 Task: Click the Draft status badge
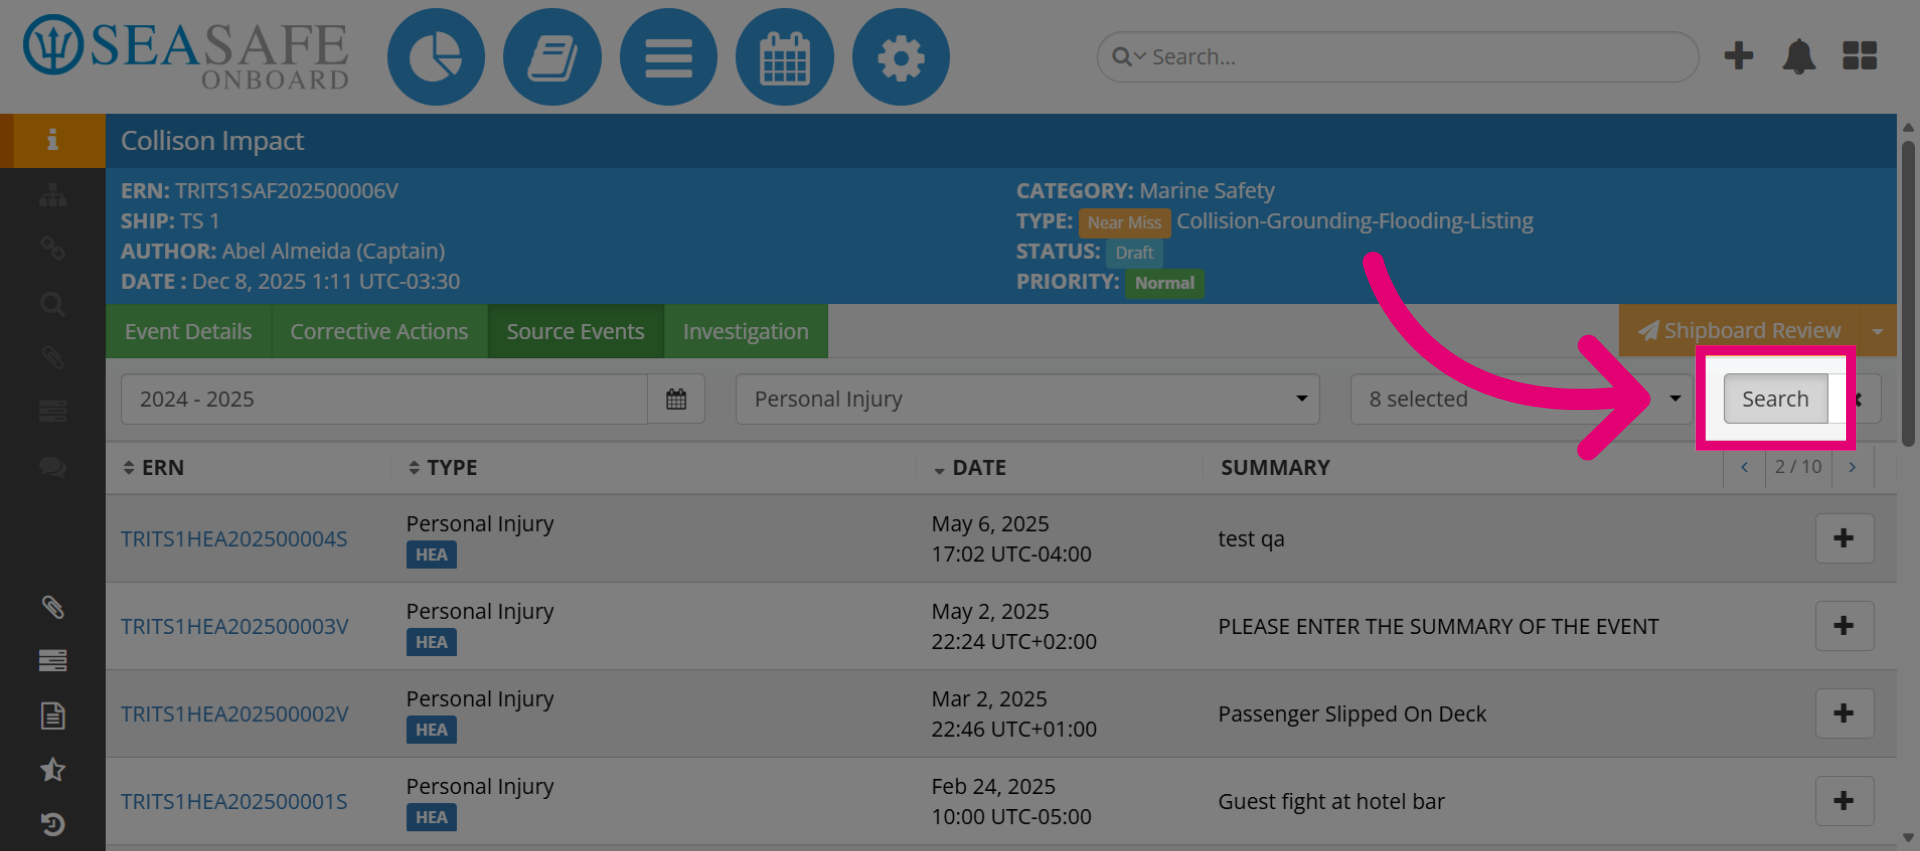point(1134,253)
